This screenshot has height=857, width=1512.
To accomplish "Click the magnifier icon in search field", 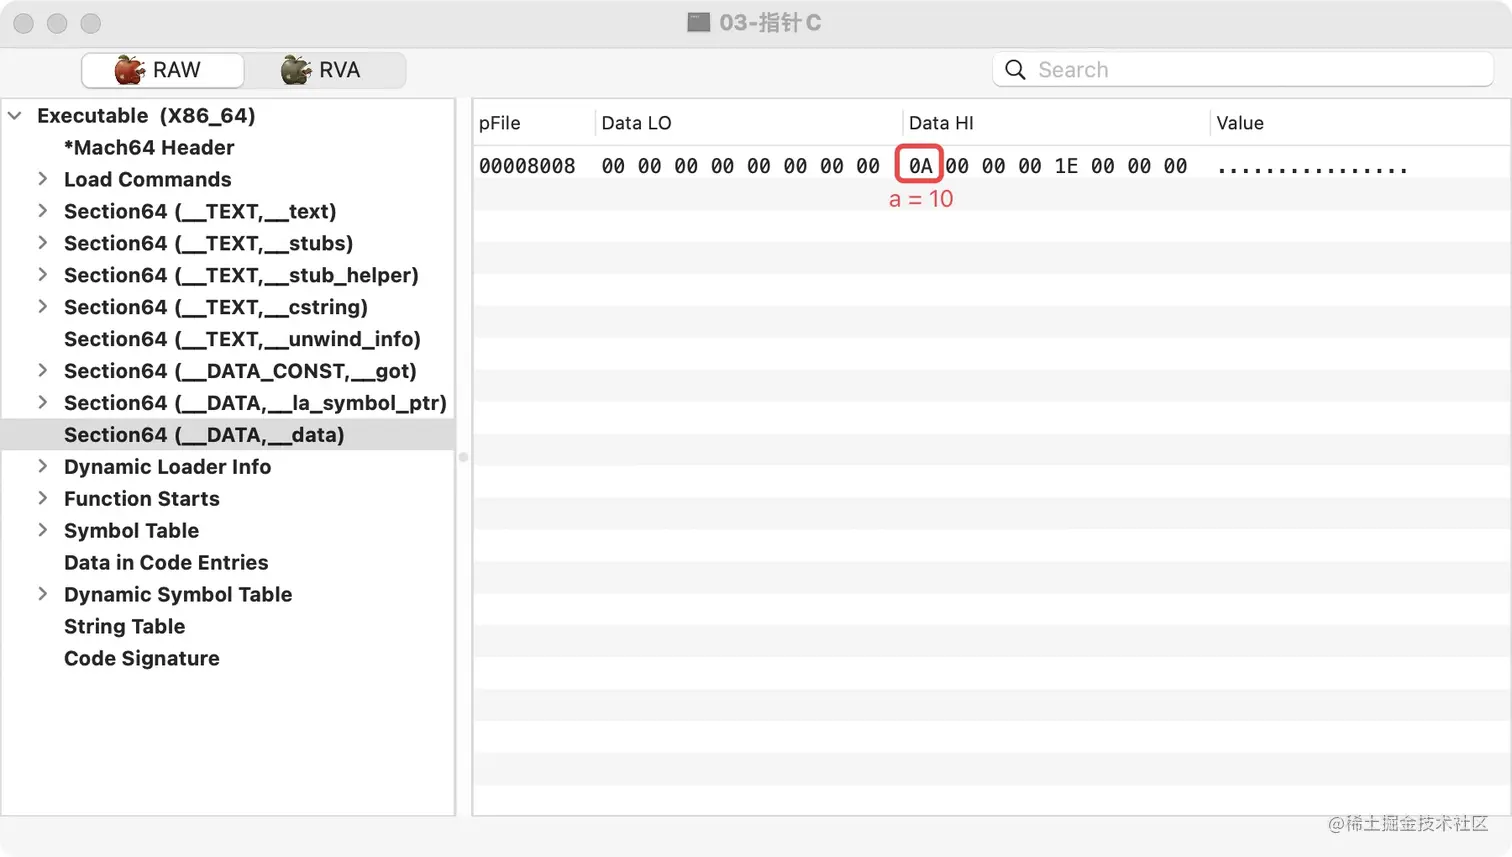I will (1015, 70).
